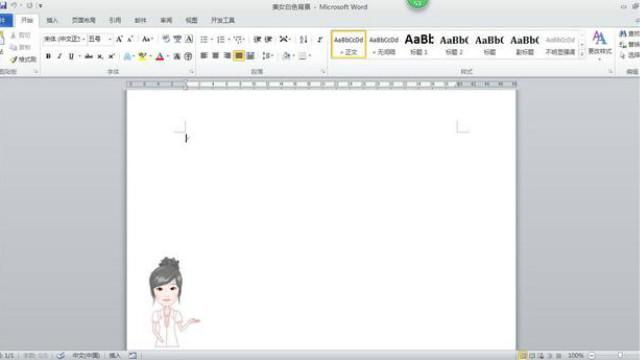The width and height of the screenshot is (640, 360).
Task: Click the red Font Color icon
Action: tap(160, 56)
